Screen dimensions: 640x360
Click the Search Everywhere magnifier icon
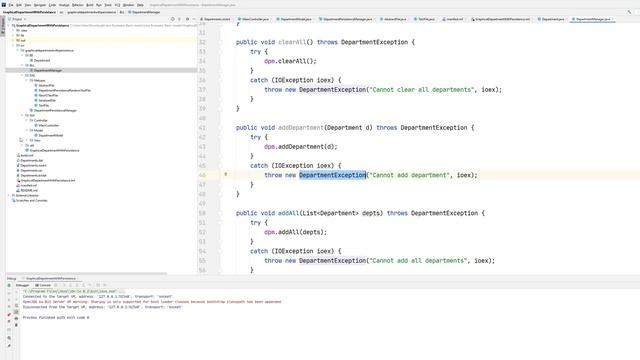point(629,12)
